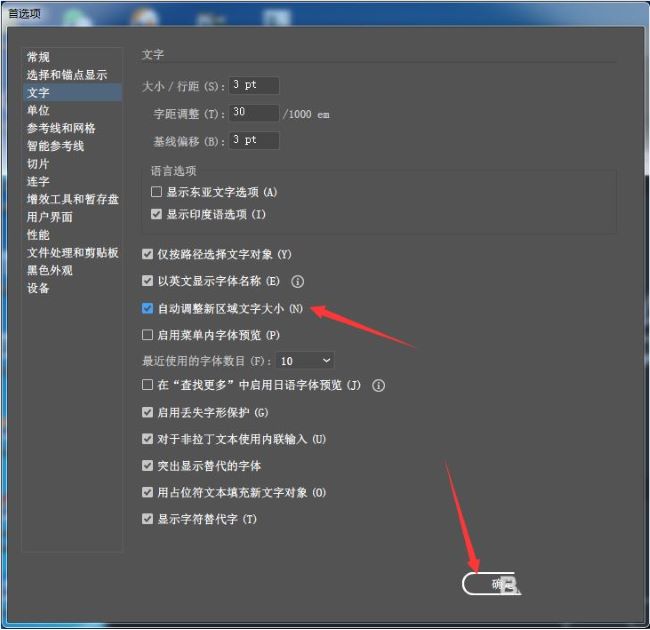This screenshot has height=630, width=650.
Task: Click info icon beside 以英文显示字体名称
Action: (x=297, y=282)
